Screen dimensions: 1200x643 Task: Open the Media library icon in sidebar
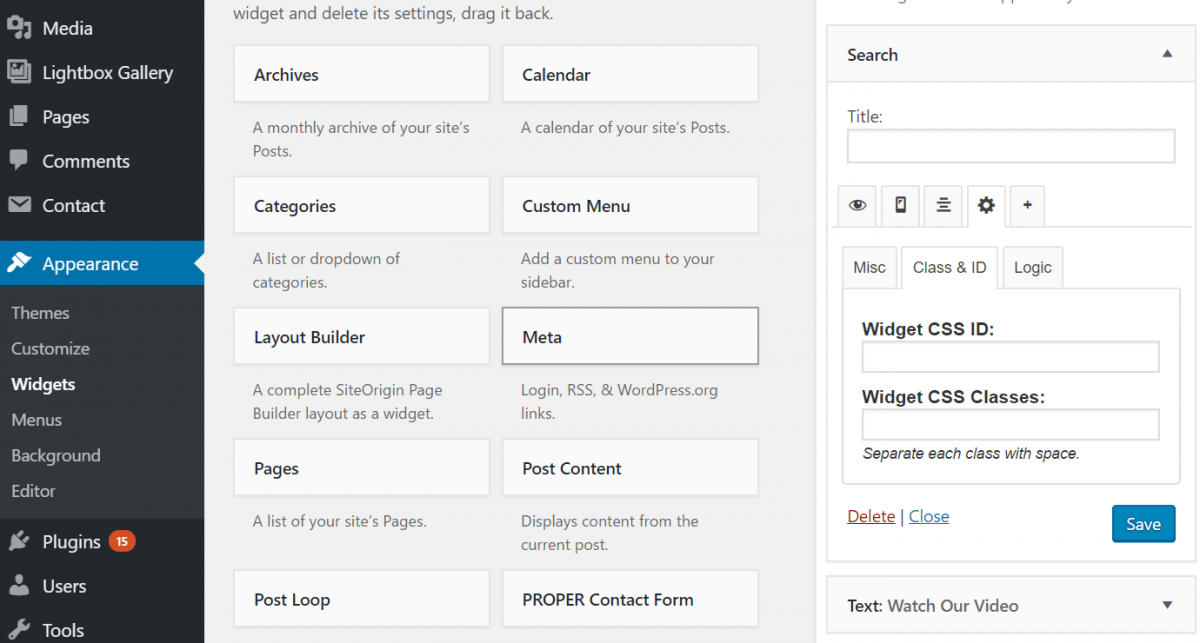[21, 27]
